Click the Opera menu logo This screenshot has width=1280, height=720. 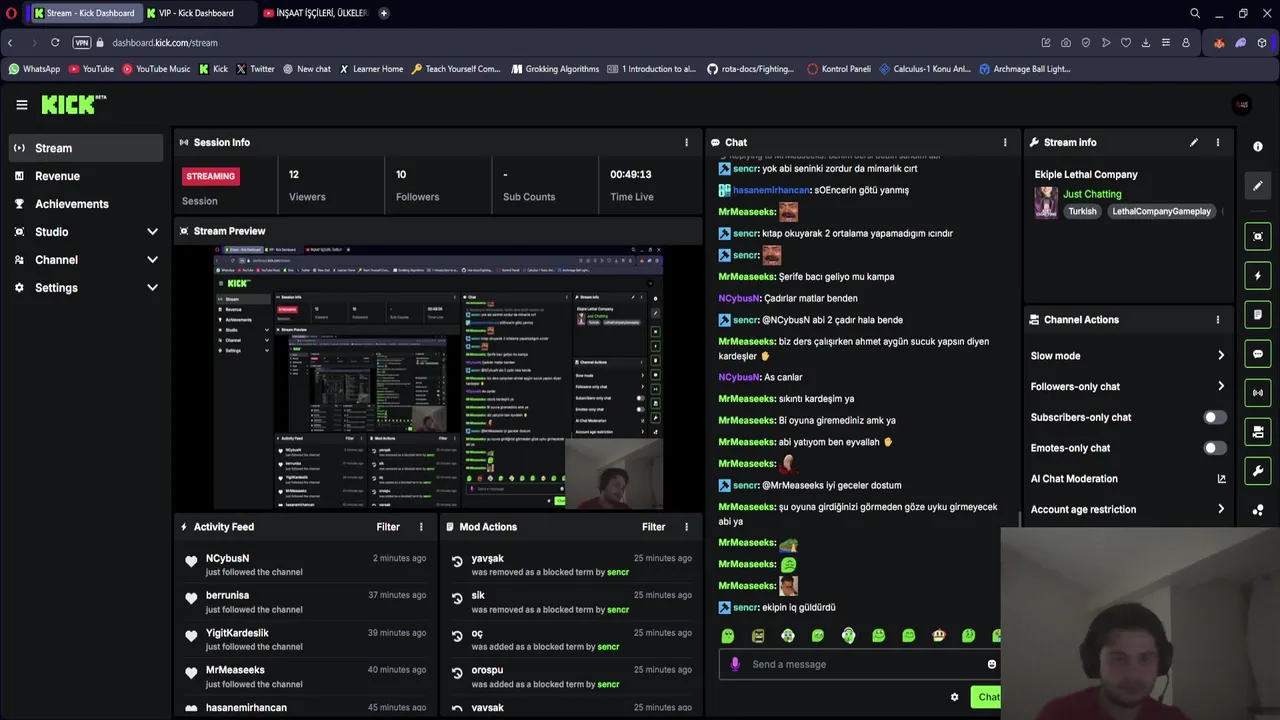[x=12, y=13]
